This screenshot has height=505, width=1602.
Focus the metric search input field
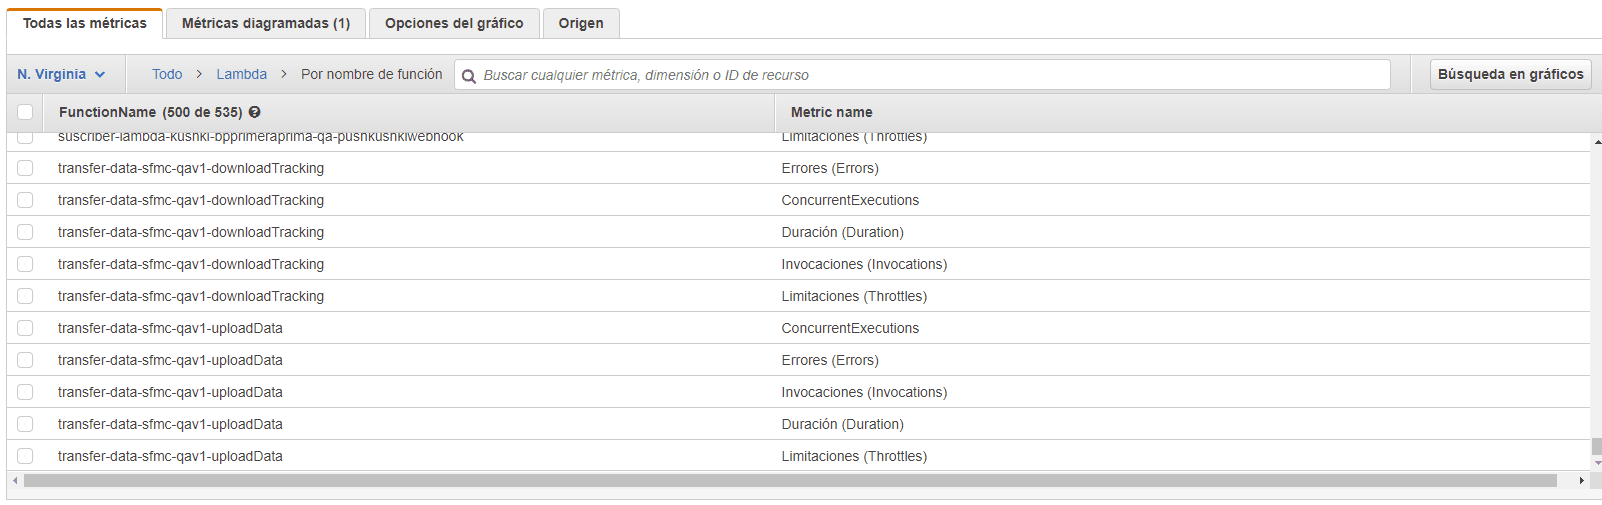pos(930,75)
